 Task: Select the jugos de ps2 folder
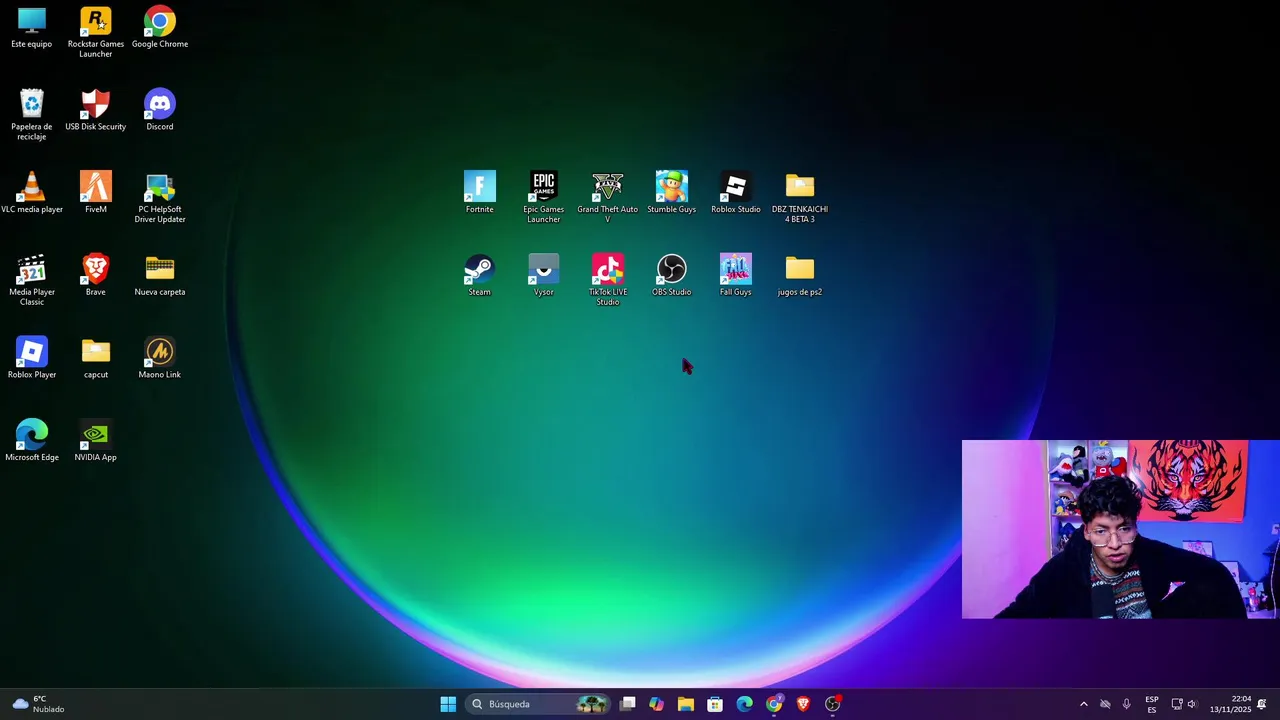(800, 276)
